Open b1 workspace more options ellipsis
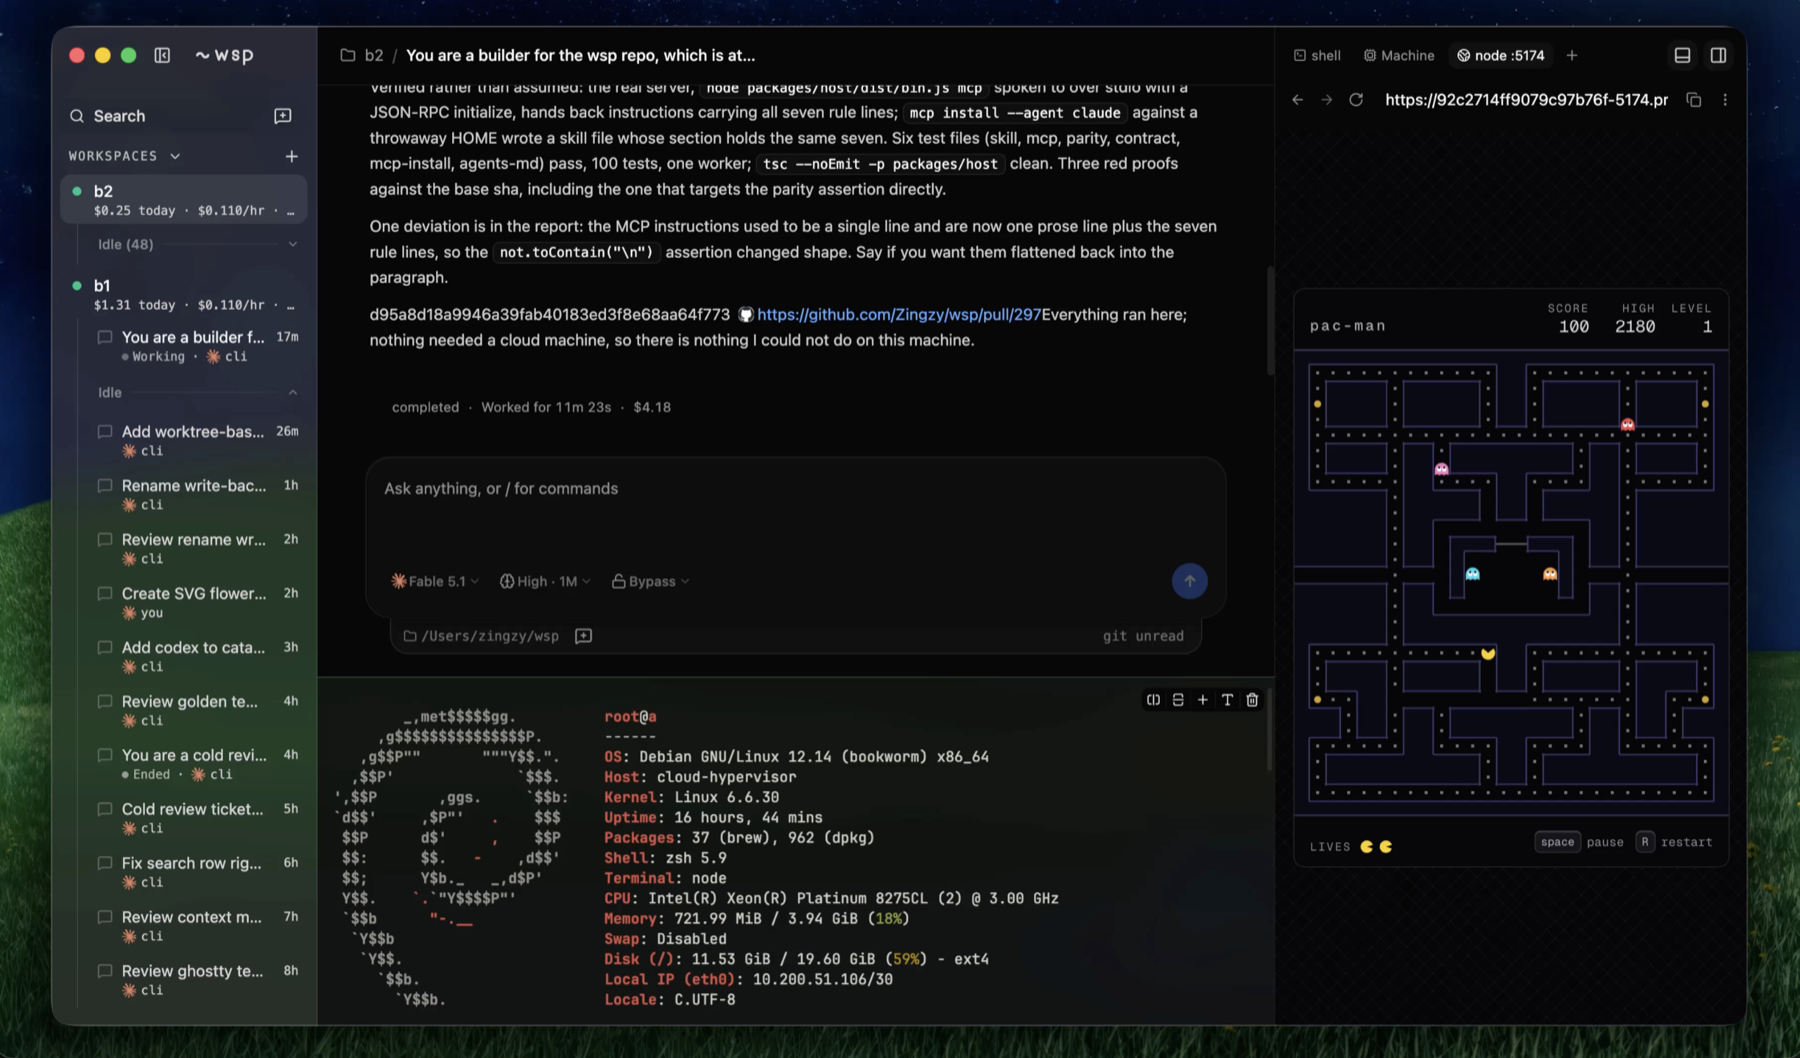Viewport: 1800px width, 1058px height. pos(291,305)
